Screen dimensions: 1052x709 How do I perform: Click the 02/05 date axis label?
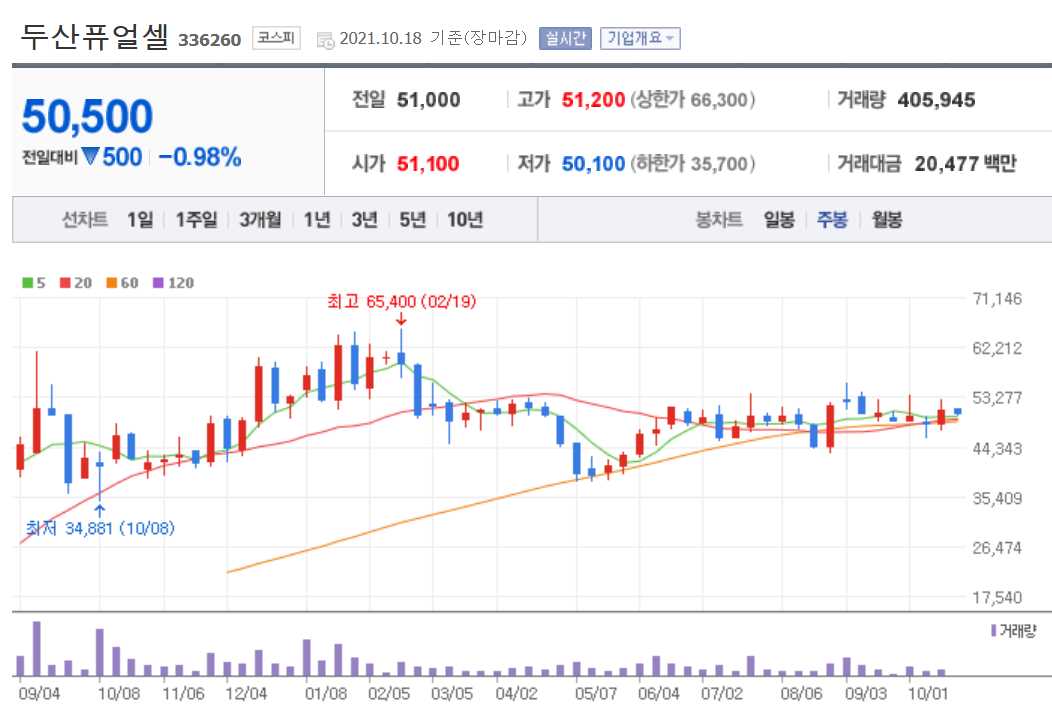click(389, 693)
